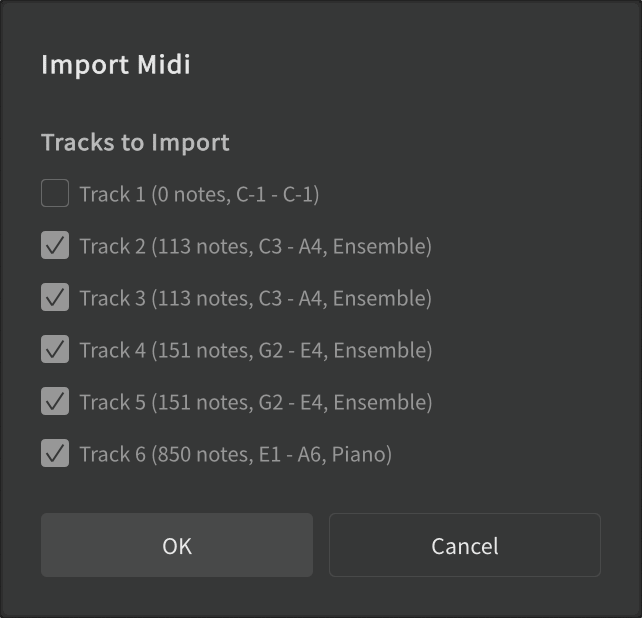This screenshot has width=642, height=618.
Task: Click the checkmark icon beside Track 6
Action: pyautogui.click(x=55, y=453)
